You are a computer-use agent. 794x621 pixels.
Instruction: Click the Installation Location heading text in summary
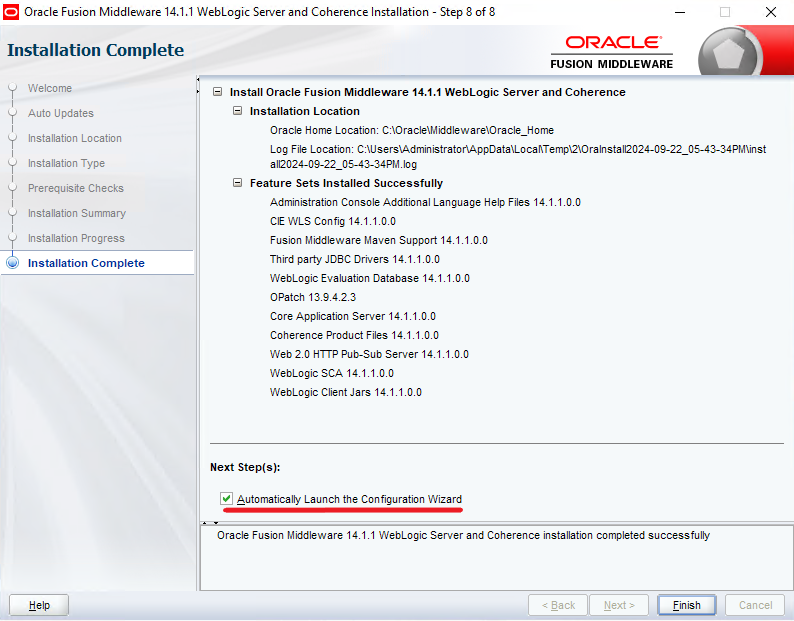[305, 111]
